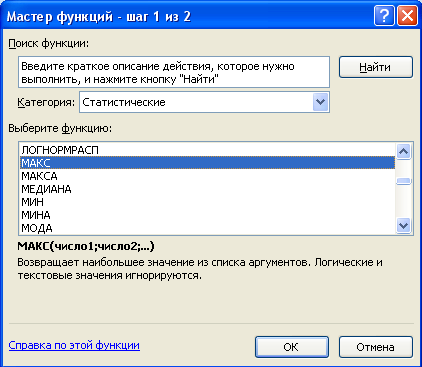
Task: Close the function wizard dialog
Action: [407, 15]
